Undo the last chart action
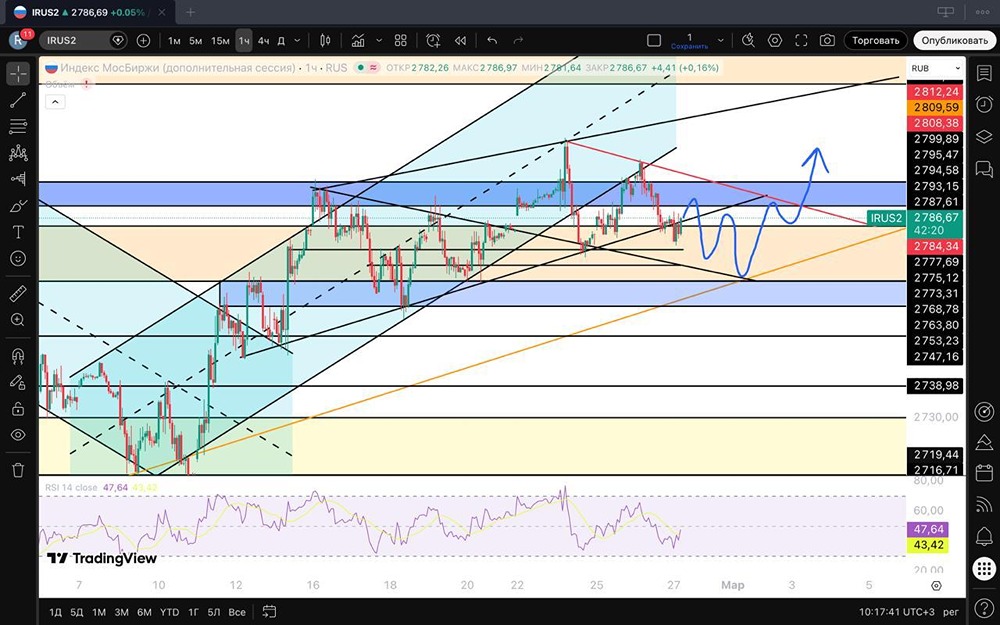This screenshot has width=1000, height=625. pos(492,40)
